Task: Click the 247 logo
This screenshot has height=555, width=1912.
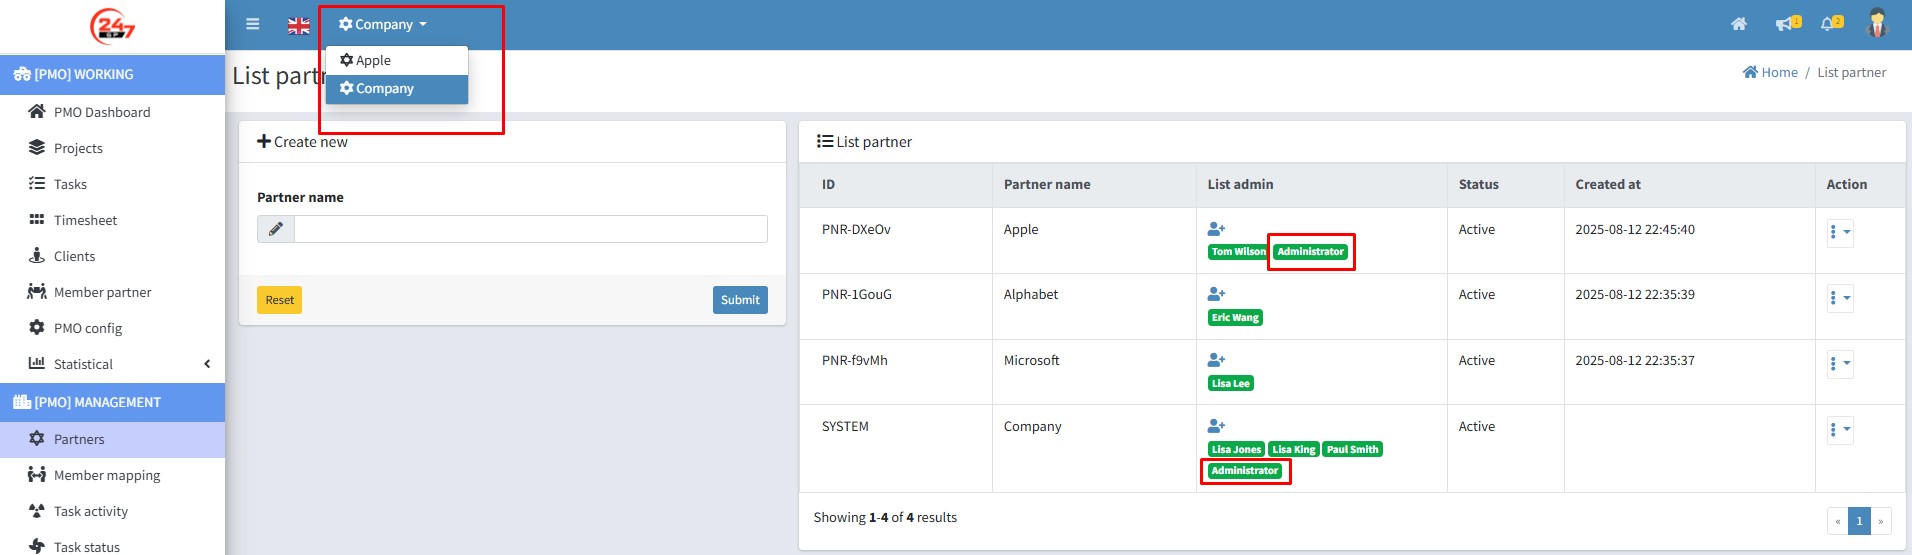Action: click(112, 26)
